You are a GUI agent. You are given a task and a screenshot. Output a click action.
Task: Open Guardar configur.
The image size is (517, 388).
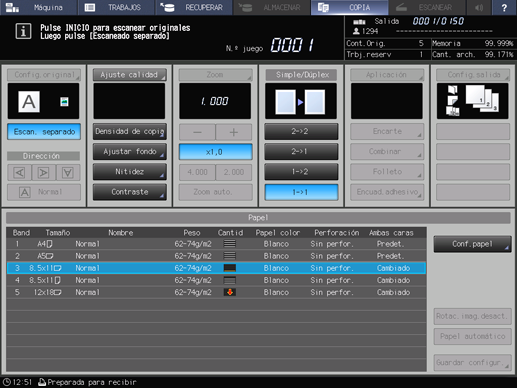tap(472, 362)
